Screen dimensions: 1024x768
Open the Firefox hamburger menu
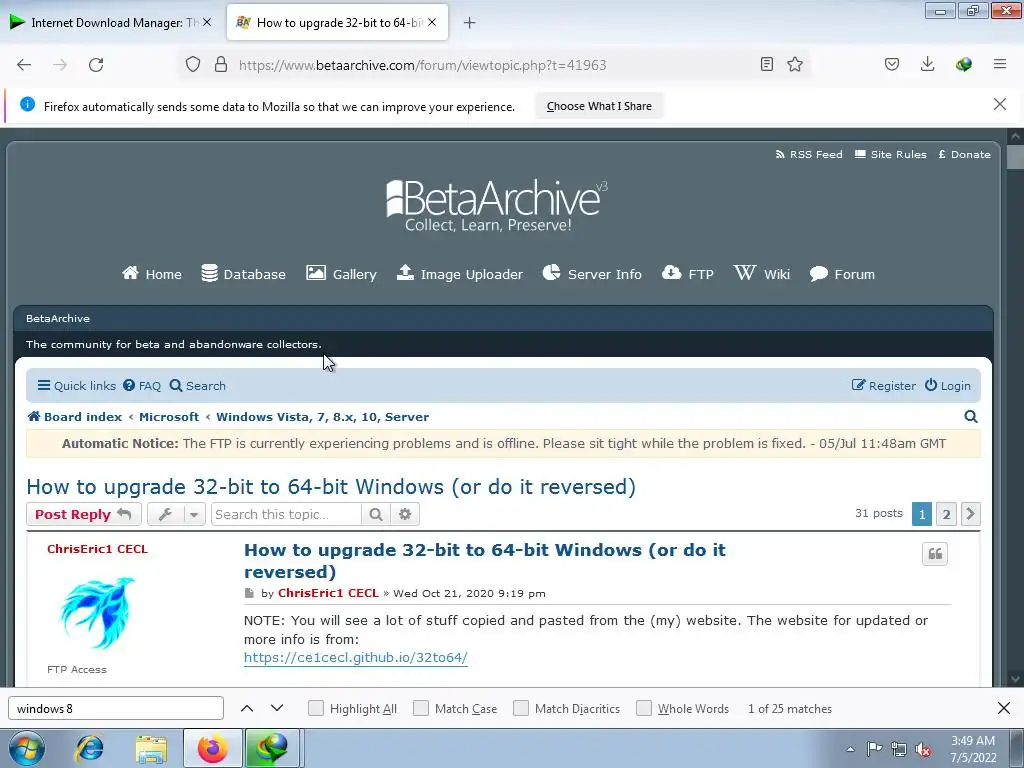click(999, 64)
